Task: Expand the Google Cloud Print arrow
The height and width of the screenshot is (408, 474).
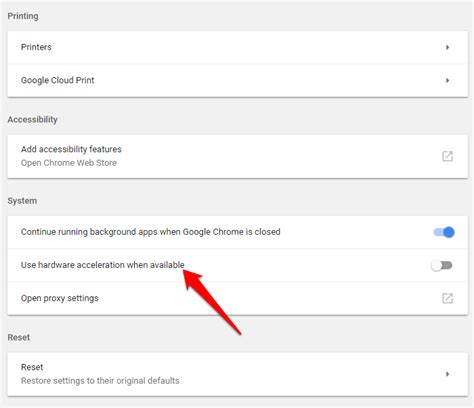Action: (x=447, y=80)
